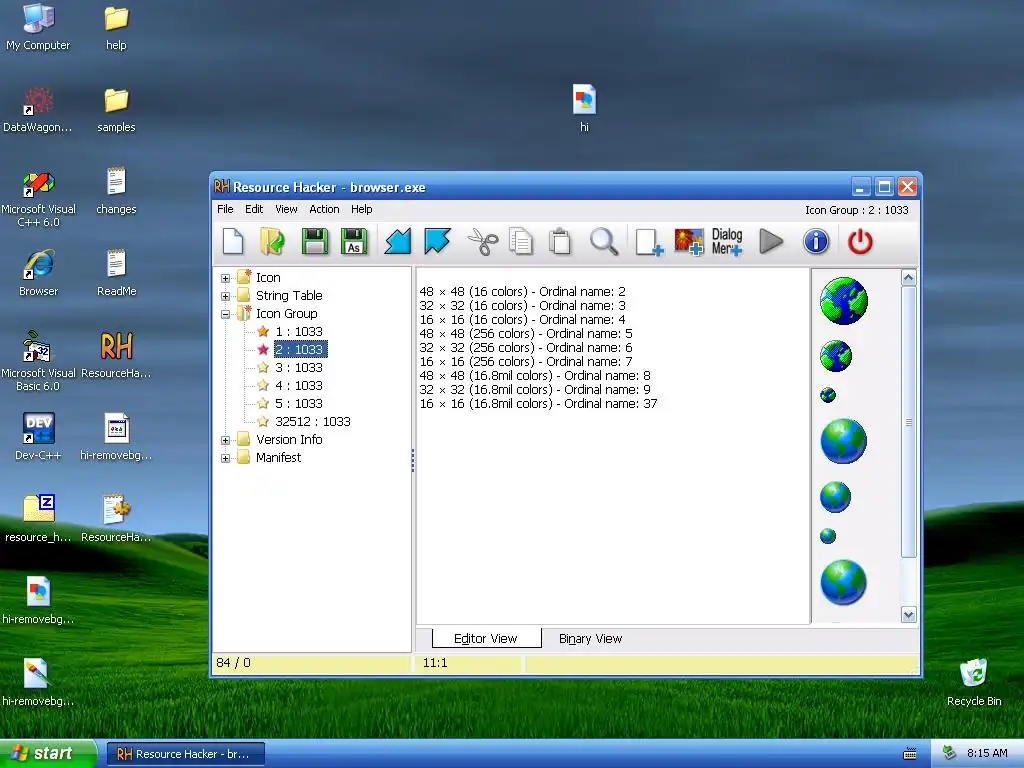Click the DataWagon desktop shortcut
Screen dimensions: 1024x768
(38, 110)
